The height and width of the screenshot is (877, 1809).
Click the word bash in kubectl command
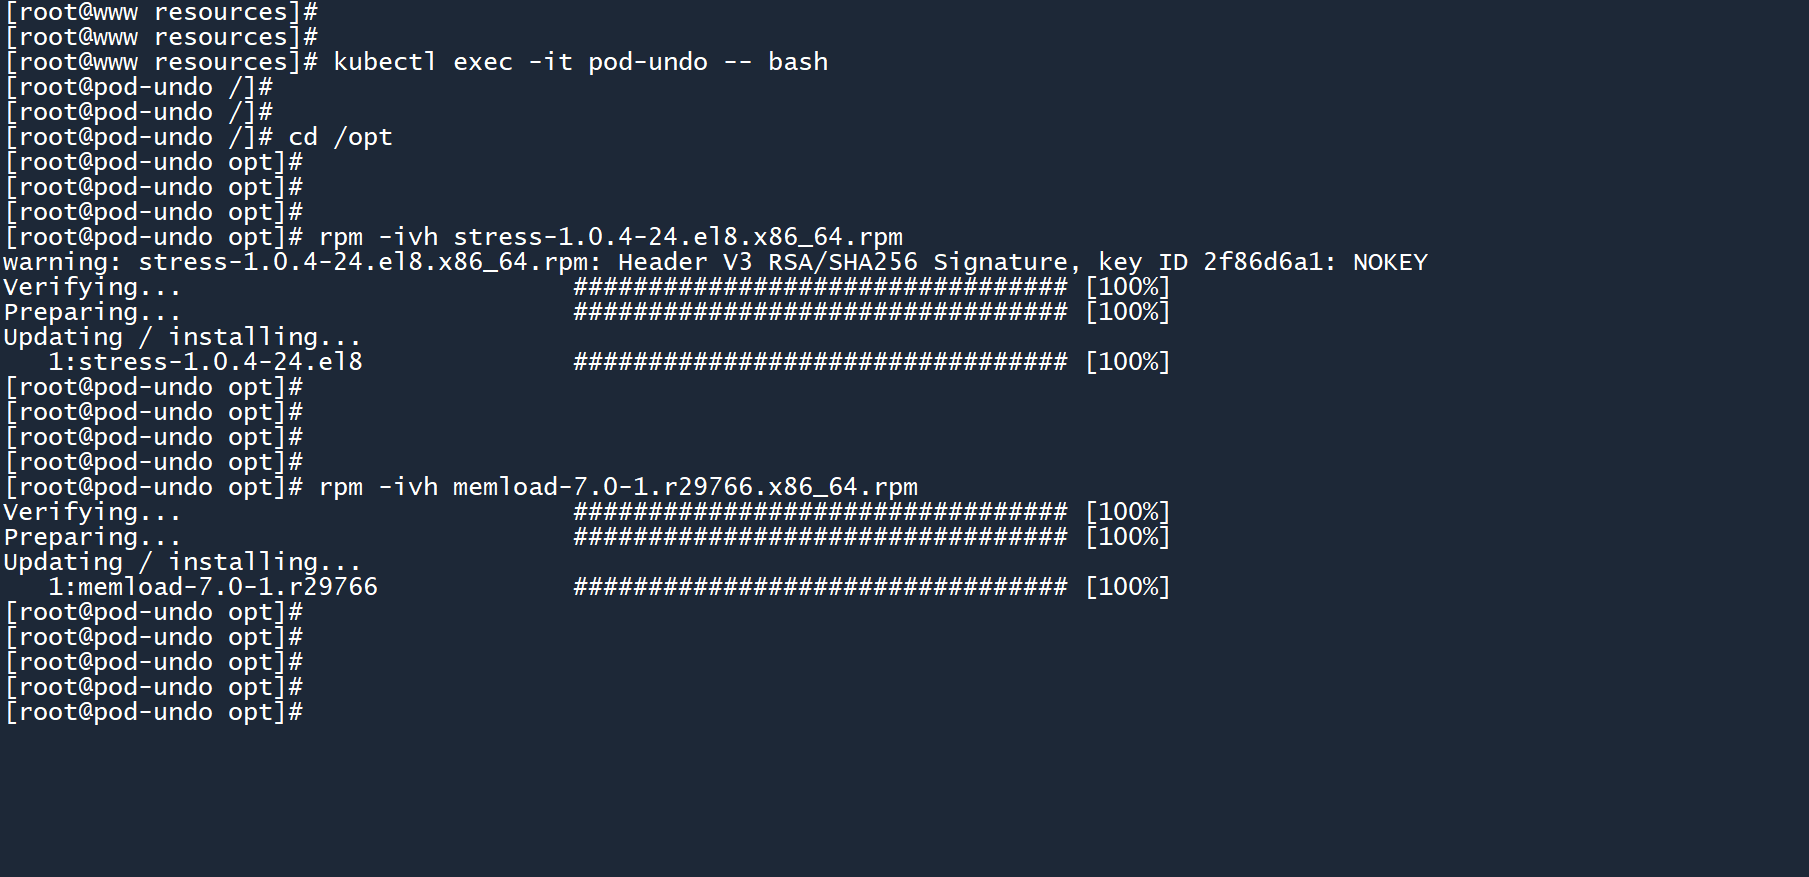(x=798, y=62)
